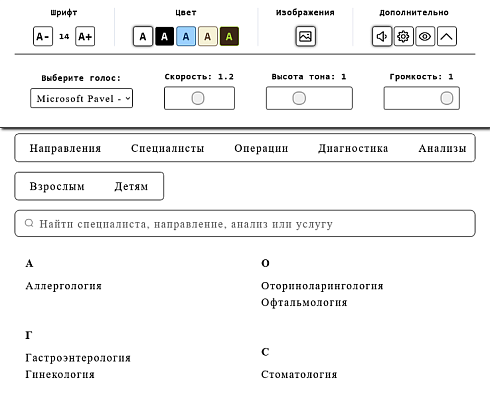Click the eye visibility icon
490x398 pixels.
click(425, 36)
